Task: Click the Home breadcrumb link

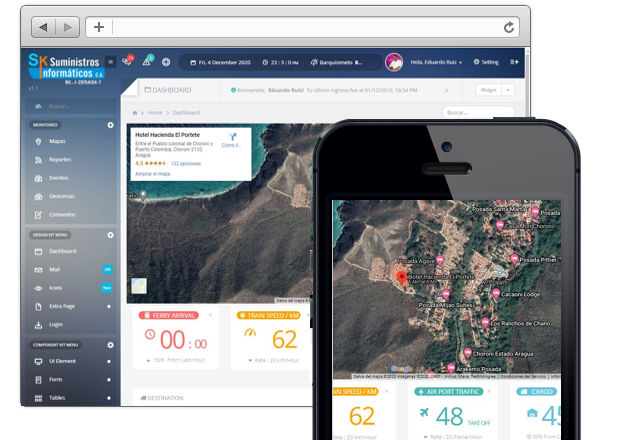Action: tap(155, 113)
